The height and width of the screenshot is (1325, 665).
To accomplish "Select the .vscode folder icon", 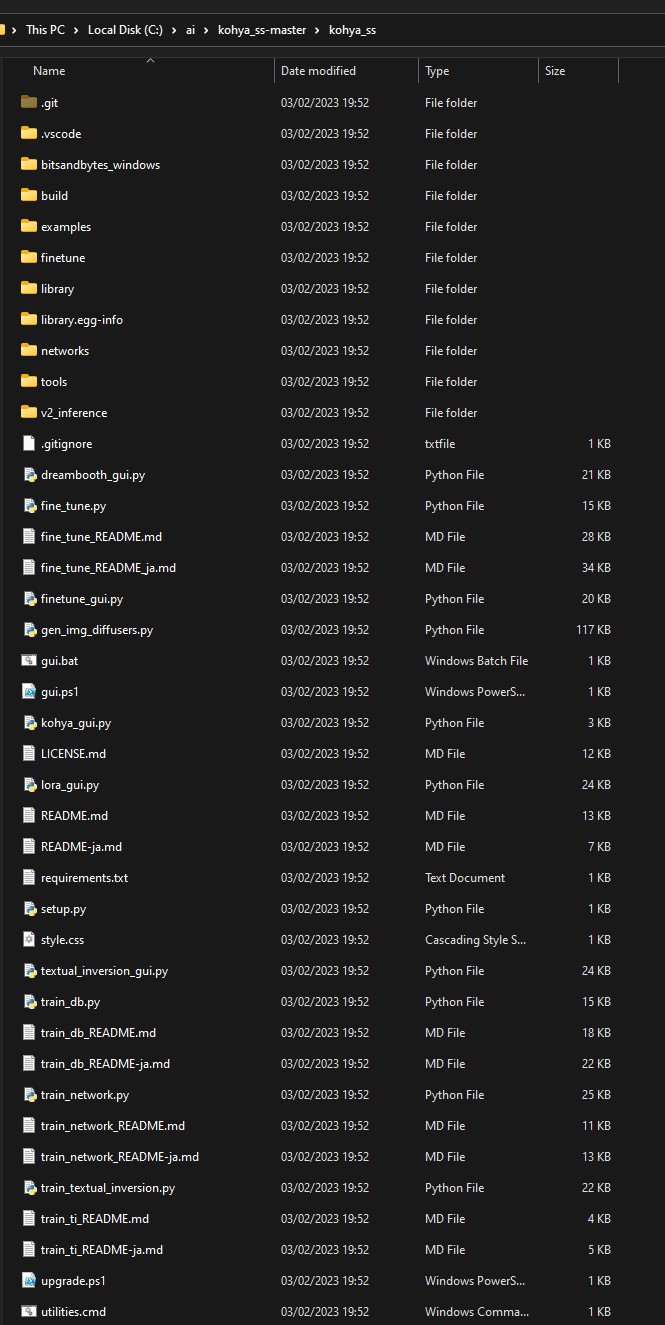I will (x=28, y=133).
